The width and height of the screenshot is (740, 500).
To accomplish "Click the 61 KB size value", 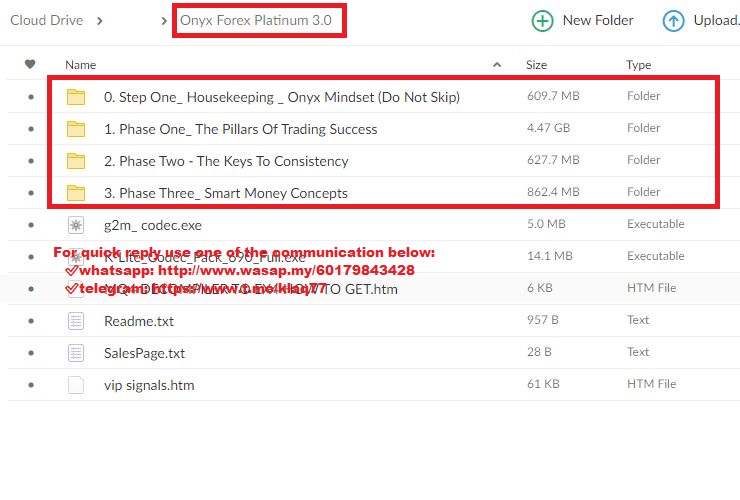I will point(543,384).
